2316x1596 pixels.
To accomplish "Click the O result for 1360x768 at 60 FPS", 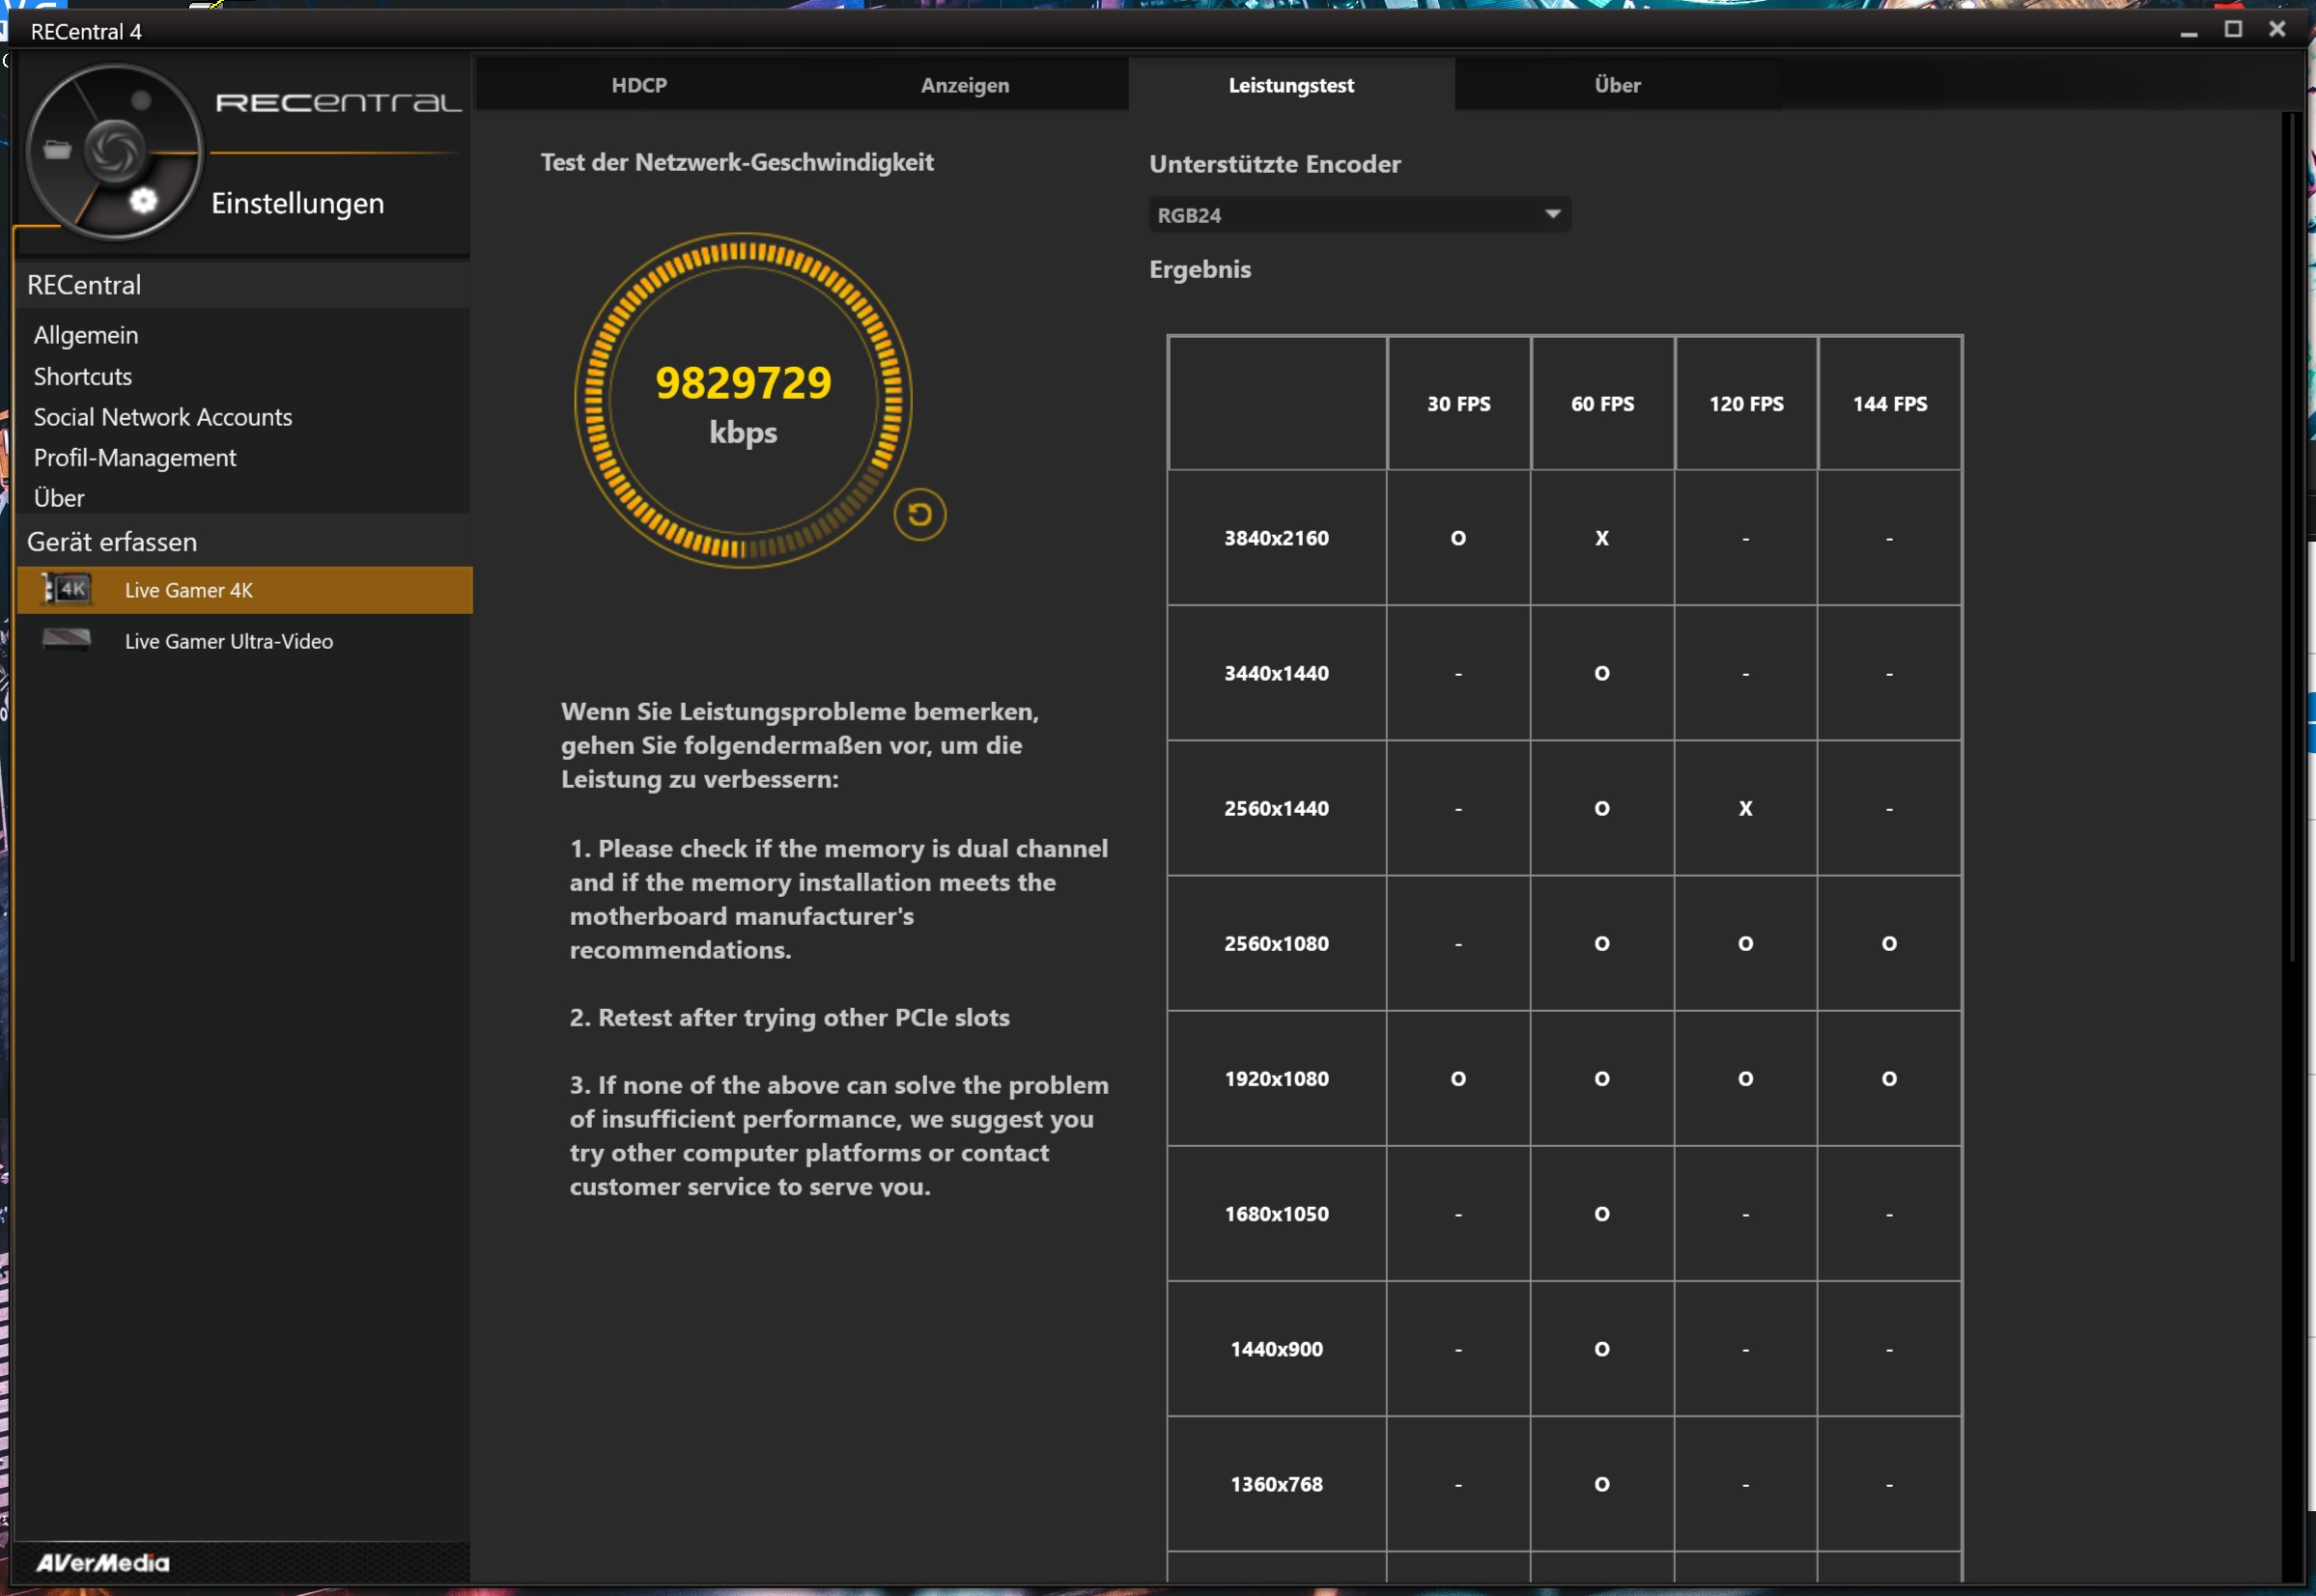I will point(1602,1483).
